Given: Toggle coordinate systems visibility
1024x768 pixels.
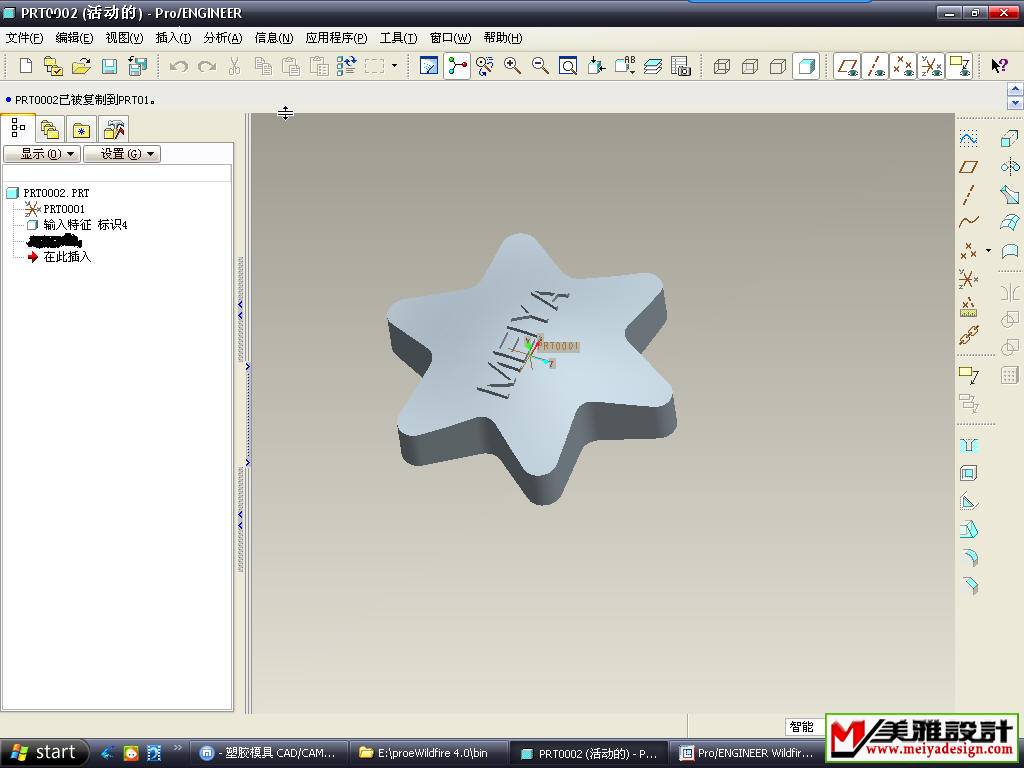Looking at the screenshot, I should coord(931,66).
